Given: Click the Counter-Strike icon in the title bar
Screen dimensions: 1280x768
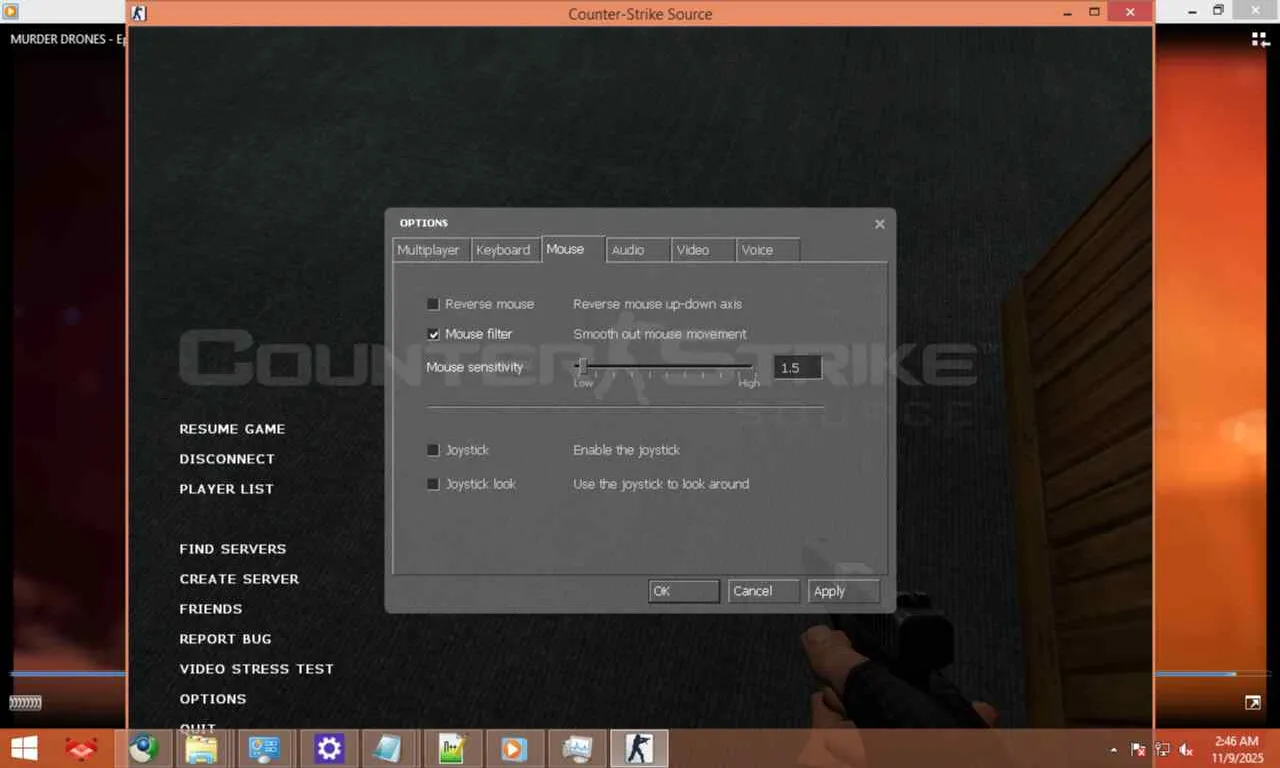Looking at the screenshot, I should coord(140,13).
